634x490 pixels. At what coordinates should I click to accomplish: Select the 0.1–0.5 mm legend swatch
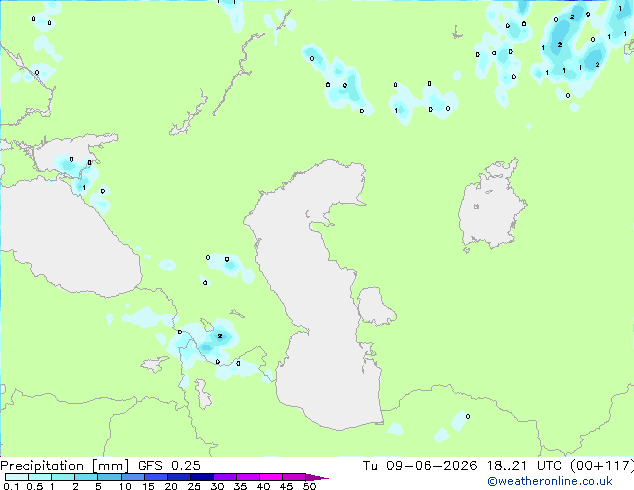(x=17, y=477)
